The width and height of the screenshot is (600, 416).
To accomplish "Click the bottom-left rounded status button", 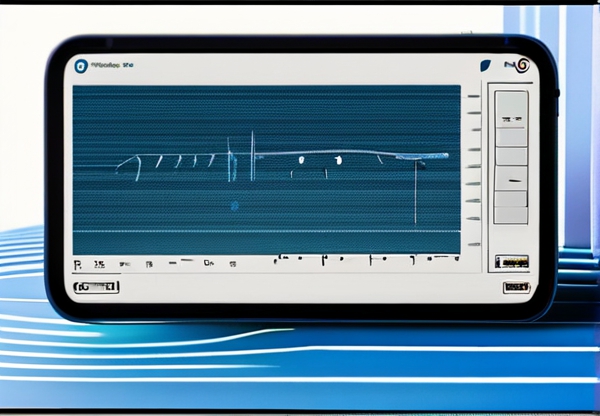I will coord(97,287).
